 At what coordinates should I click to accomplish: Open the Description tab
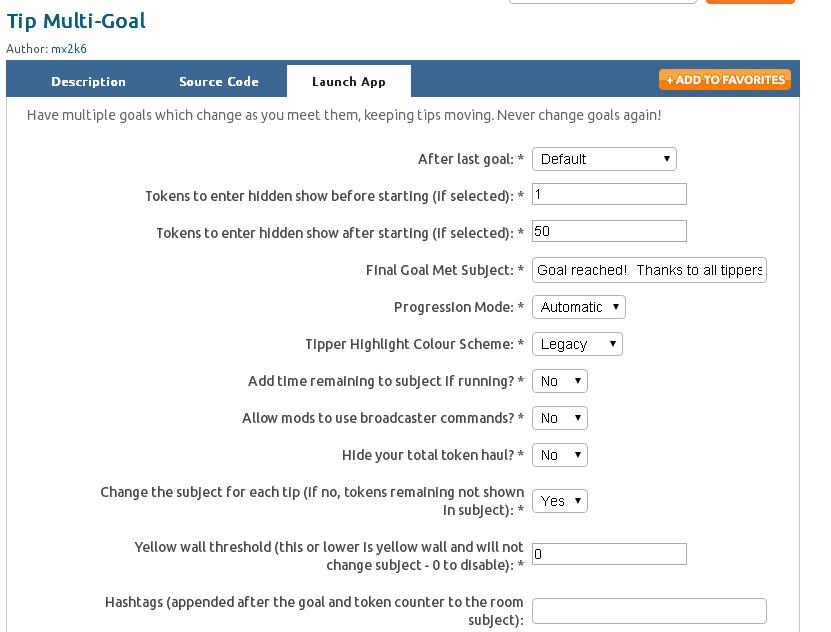coord(88,82)
